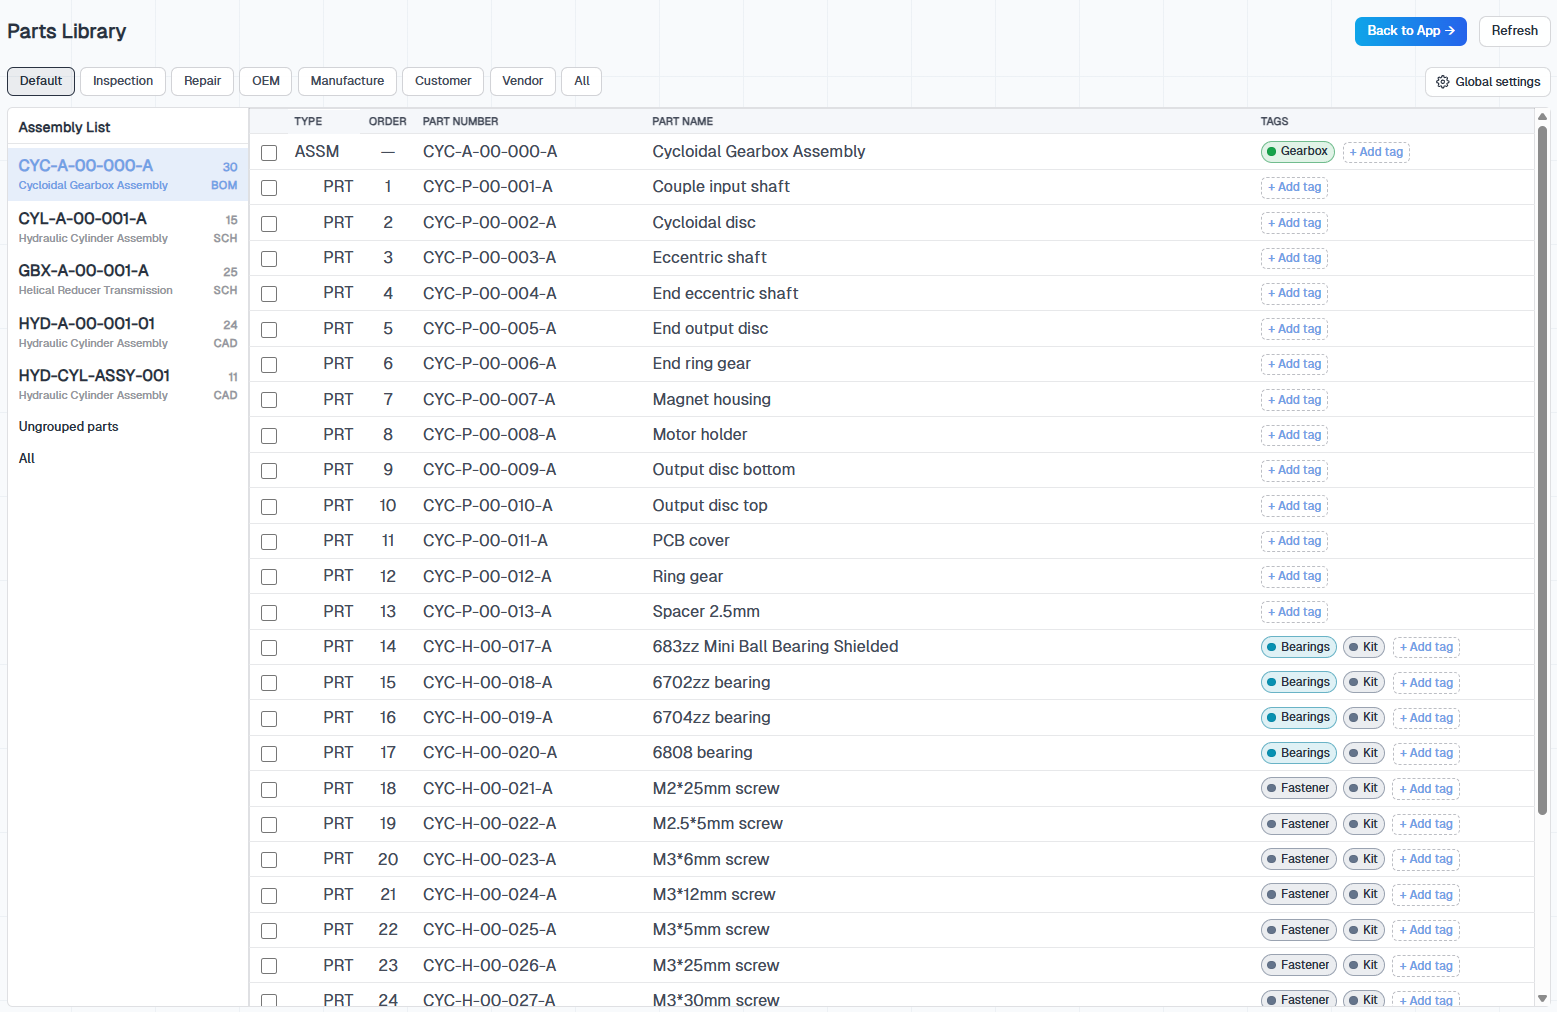Sort by PART NAME column header

click(682, 121)
